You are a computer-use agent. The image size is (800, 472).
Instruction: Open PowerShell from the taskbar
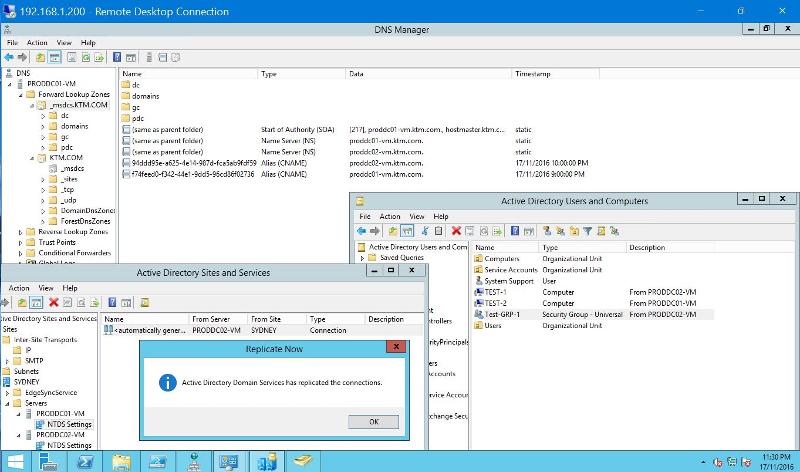click(85, 462)
